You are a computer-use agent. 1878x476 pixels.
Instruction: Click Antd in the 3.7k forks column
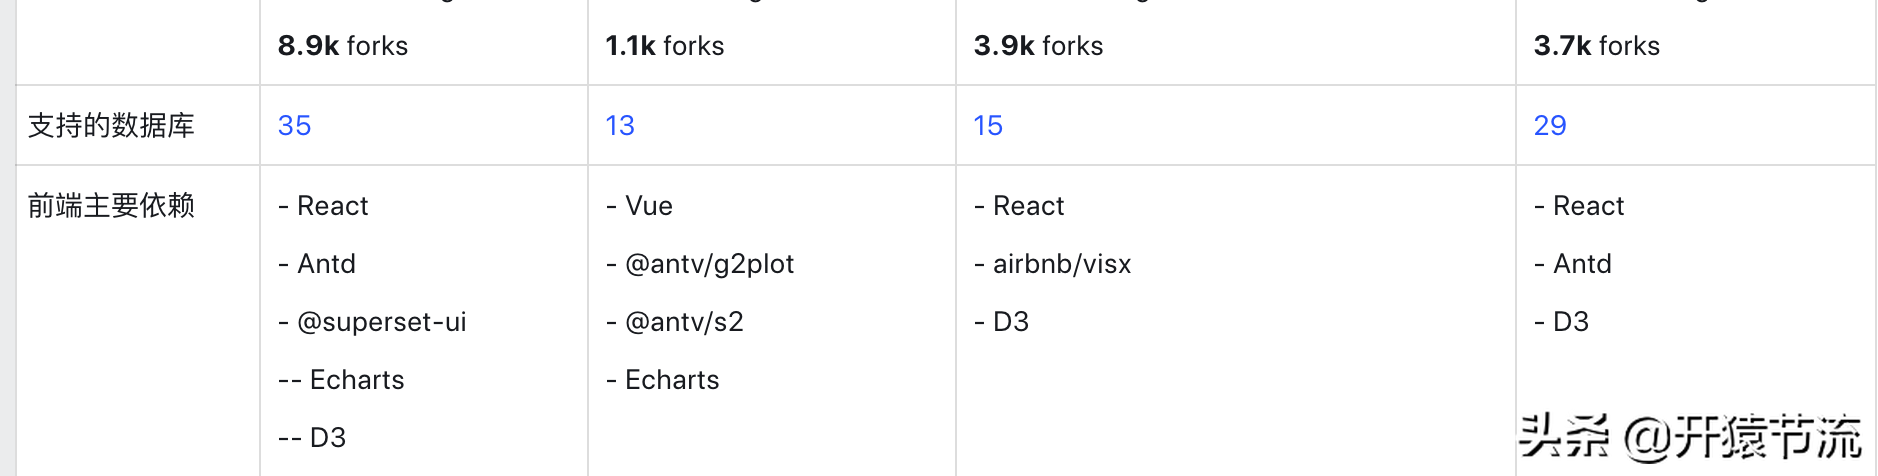[x=1581, y=264]
